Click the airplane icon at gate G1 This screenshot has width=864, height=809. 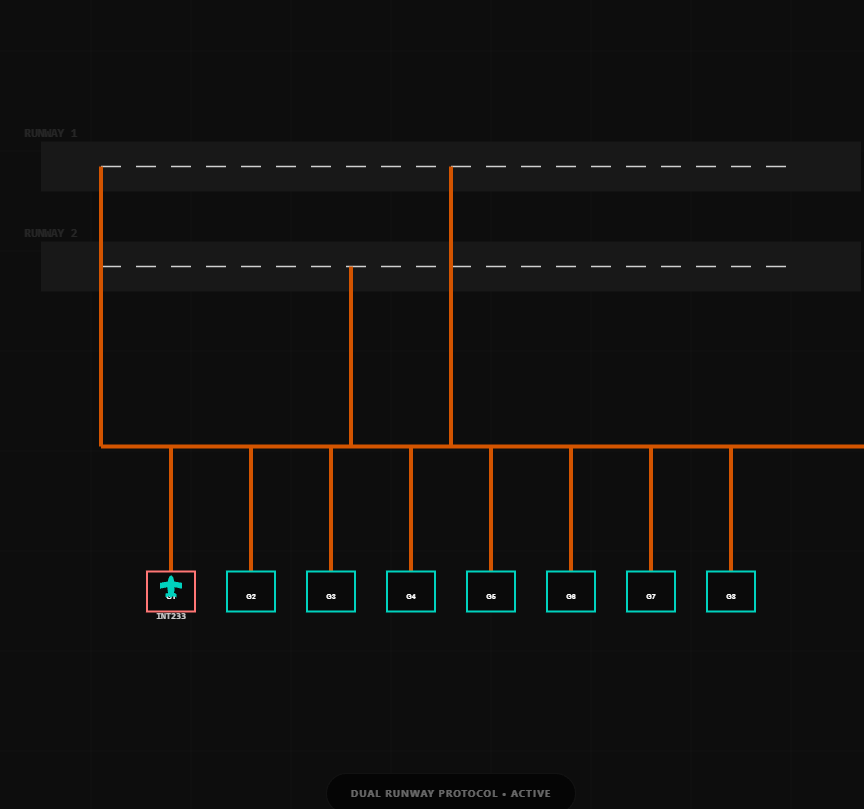coord(171,587)
